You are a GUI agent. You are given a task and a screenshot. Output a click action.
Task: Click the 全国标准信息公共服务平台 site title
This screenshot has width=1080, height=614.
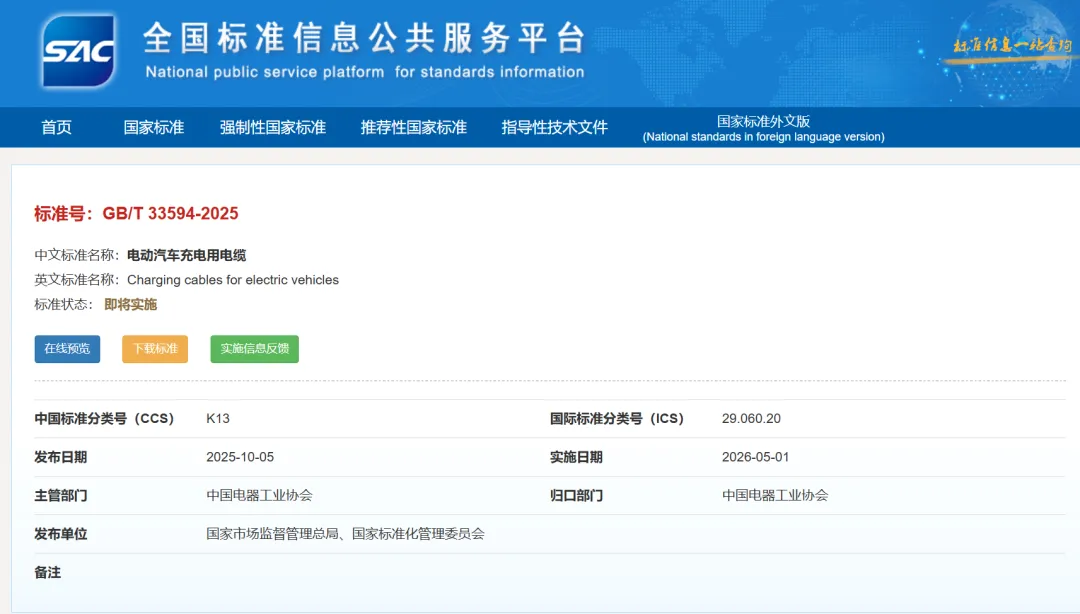364,38
